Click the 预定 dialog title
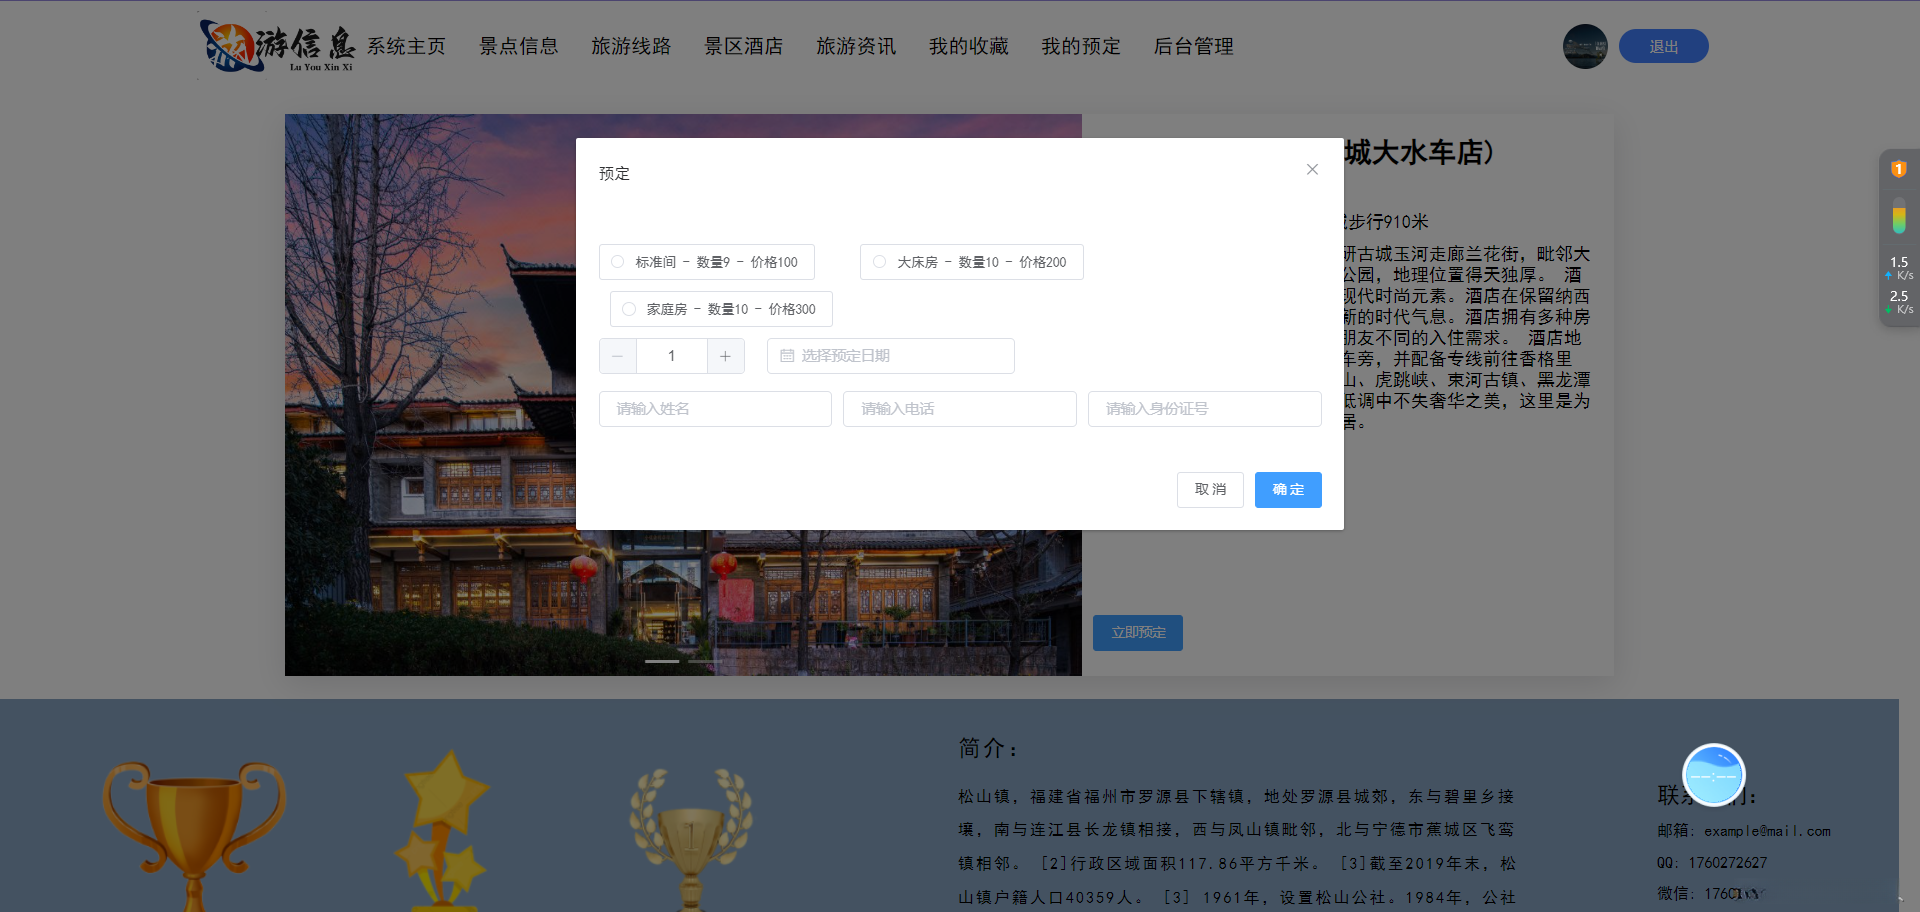This screenshot has height=912, width=1920. [x=614, y=174]
